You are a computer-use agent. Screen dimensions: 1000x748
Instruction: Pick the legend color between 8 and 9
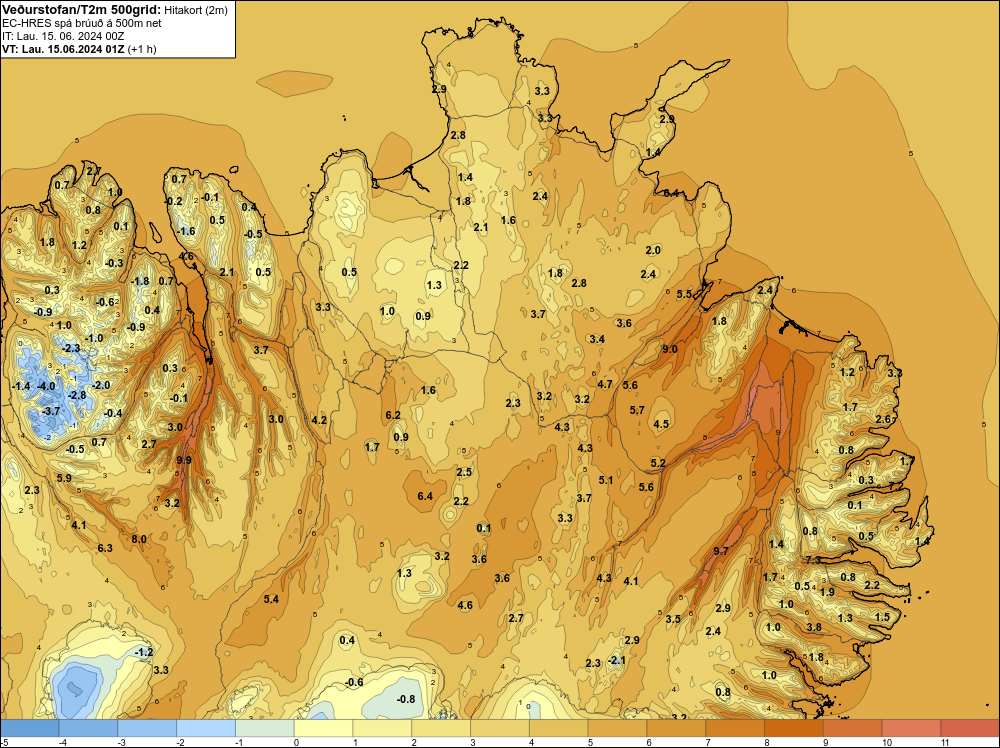pyautogui.click(x=794, y=728)
